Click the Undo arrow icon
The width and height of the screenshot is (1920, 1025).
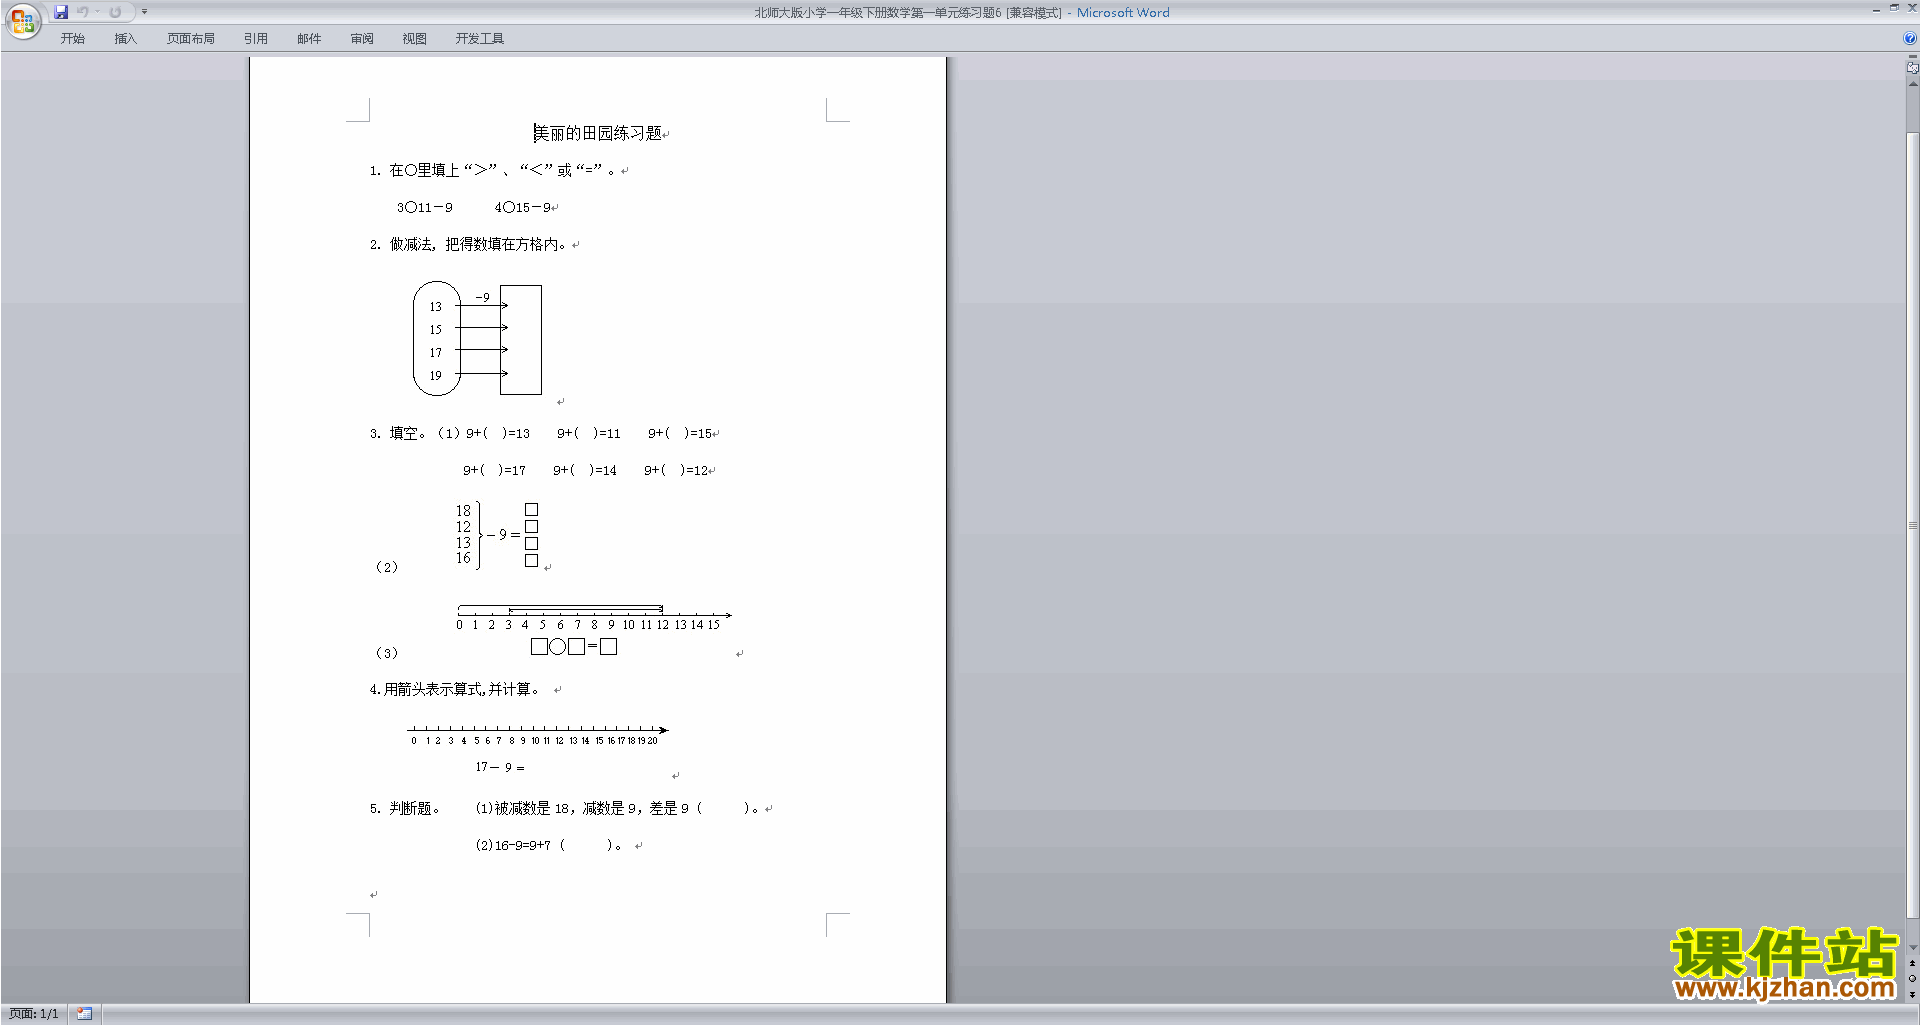tap(83, 12)
